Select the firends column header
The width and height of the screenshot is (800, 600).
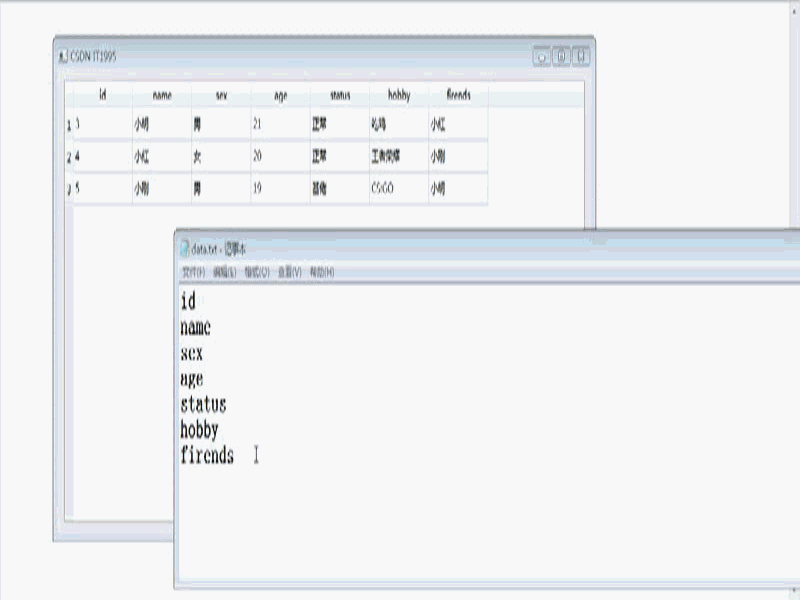457,95
